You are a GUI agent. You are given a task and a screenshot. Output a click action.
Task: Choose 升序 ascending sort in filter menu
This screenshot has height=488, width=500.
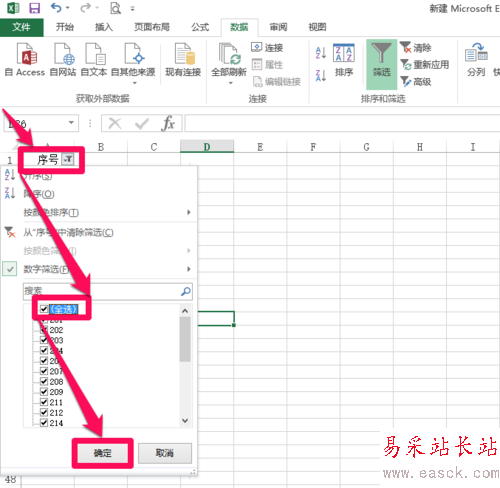100,175
